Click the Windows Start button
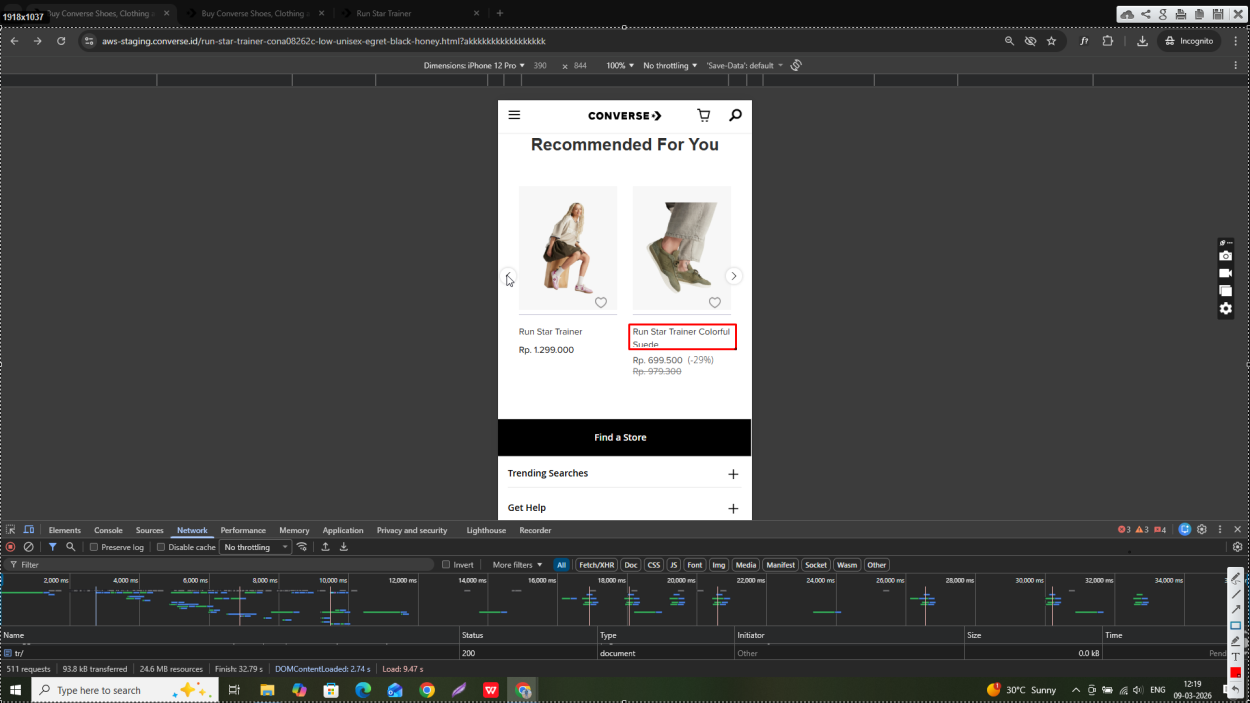Viewport: 1250px width, 703px height. tap(15, 690)
